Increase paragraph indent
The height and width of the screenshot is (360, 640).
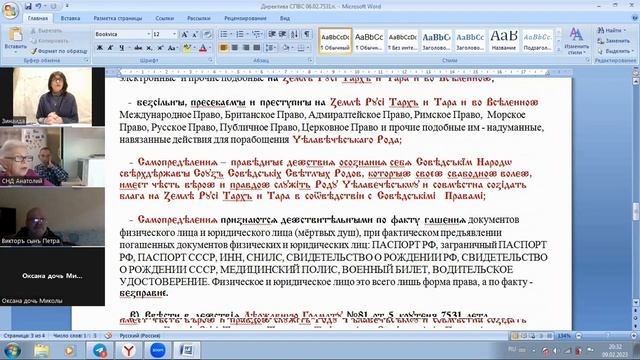[x=282, y=34]
